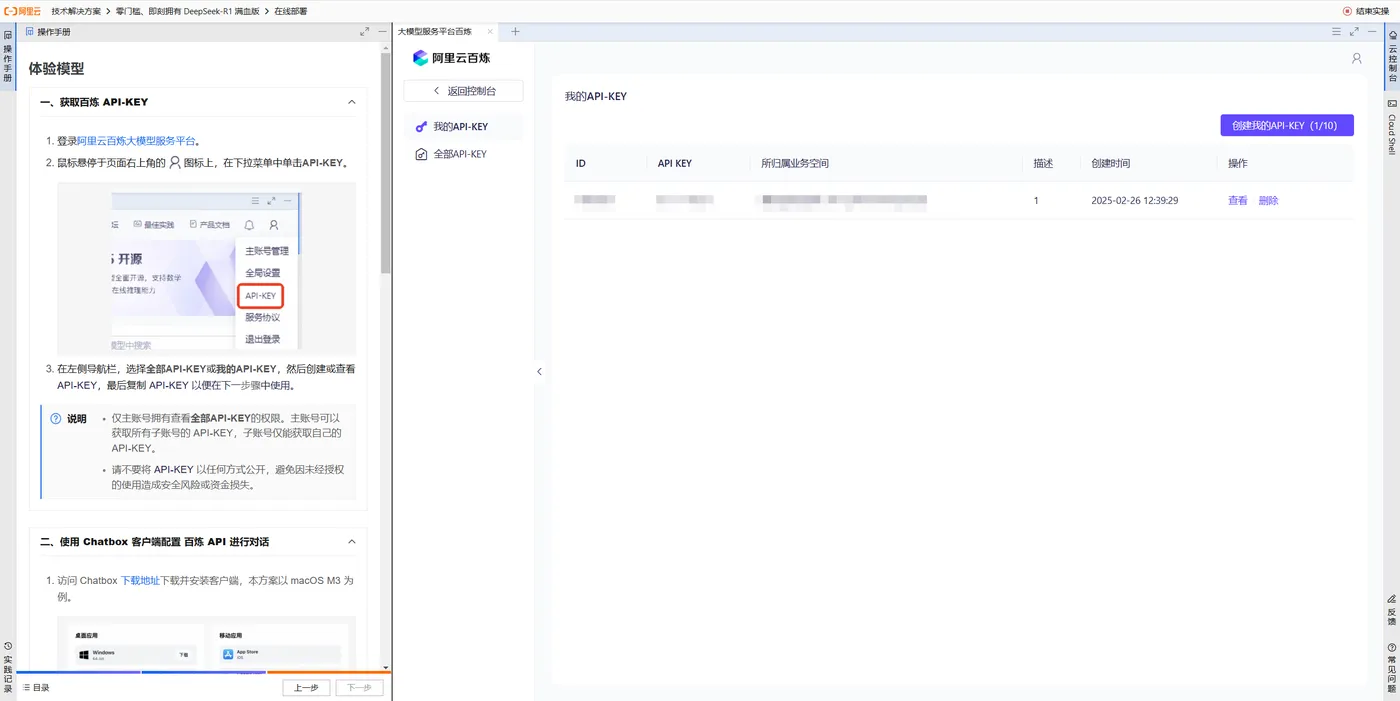The width and height of the screenshot is (1400, 701).
Task: Click the 2025-02-26 12:39:29 timestamp cell
Action: (x=1135, y=200)
